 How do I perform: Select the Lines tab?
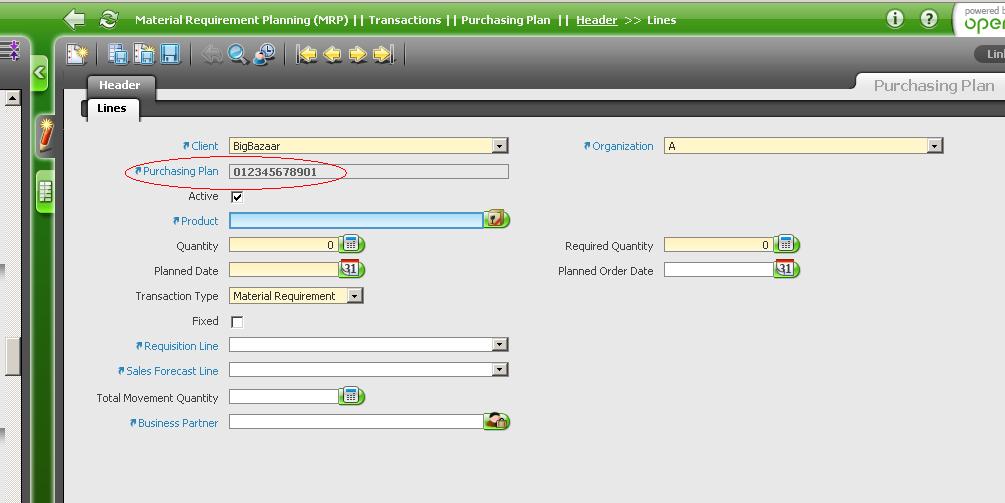112,108
